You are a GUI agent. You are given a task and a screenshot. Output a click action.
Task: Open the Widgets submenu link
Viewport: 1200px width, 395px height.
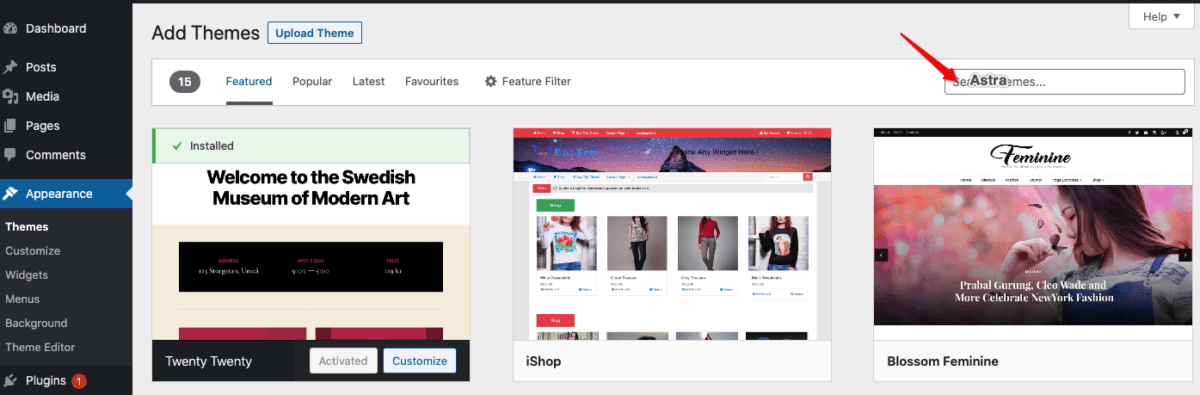tap(27, 275)
